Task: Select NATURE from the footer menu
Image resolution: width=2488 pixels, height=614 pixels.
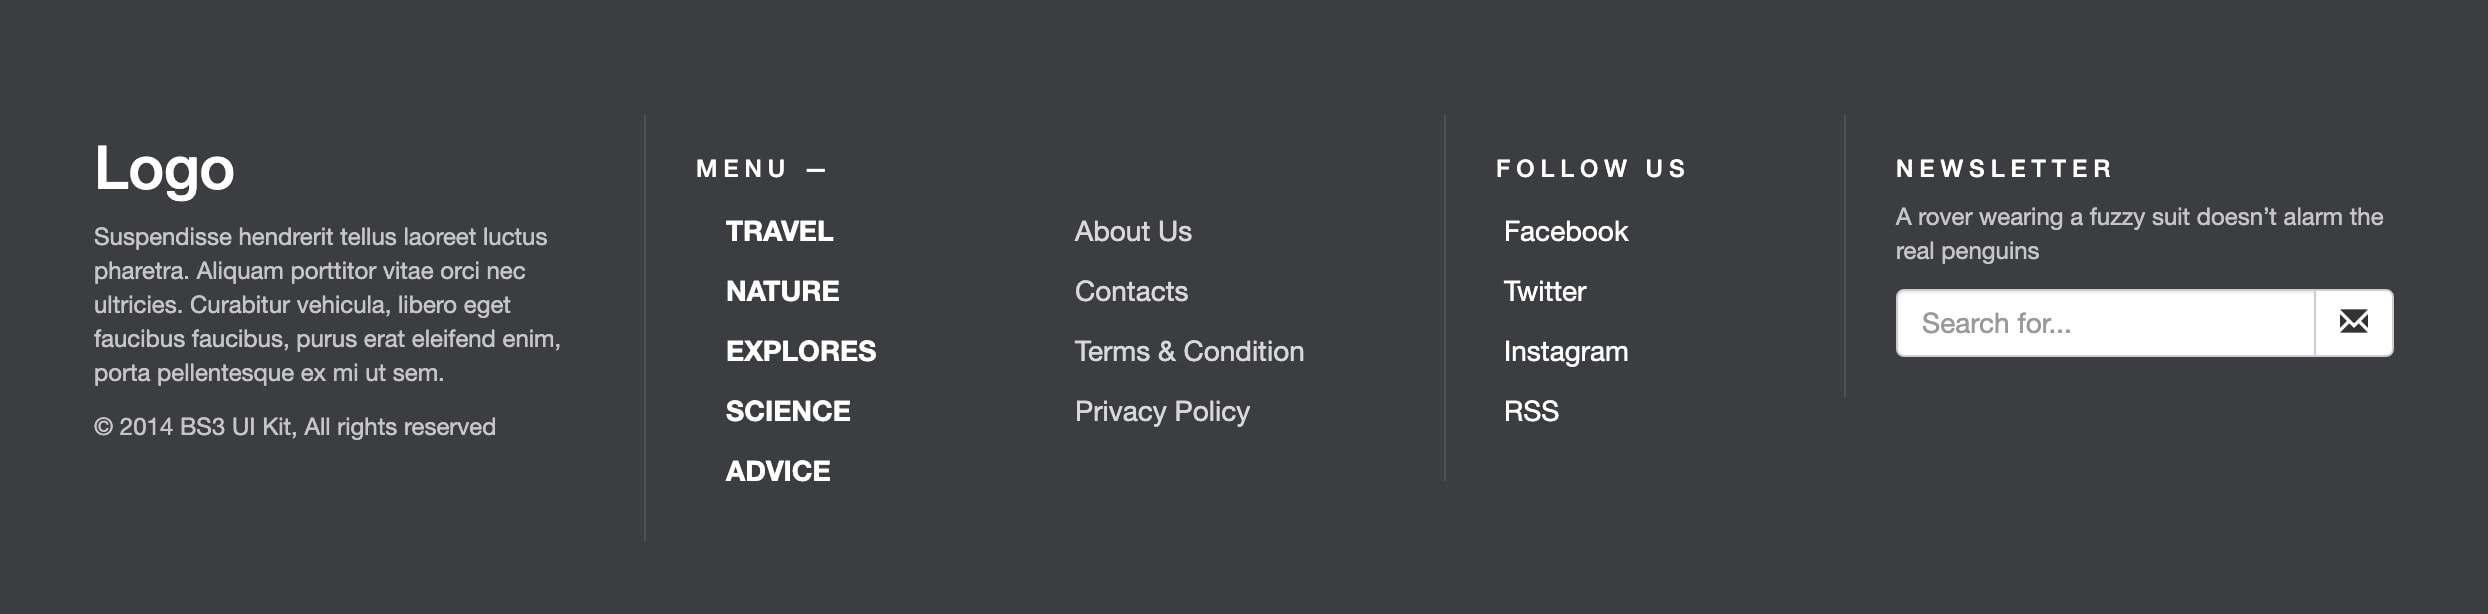Action: pos(783,291)
